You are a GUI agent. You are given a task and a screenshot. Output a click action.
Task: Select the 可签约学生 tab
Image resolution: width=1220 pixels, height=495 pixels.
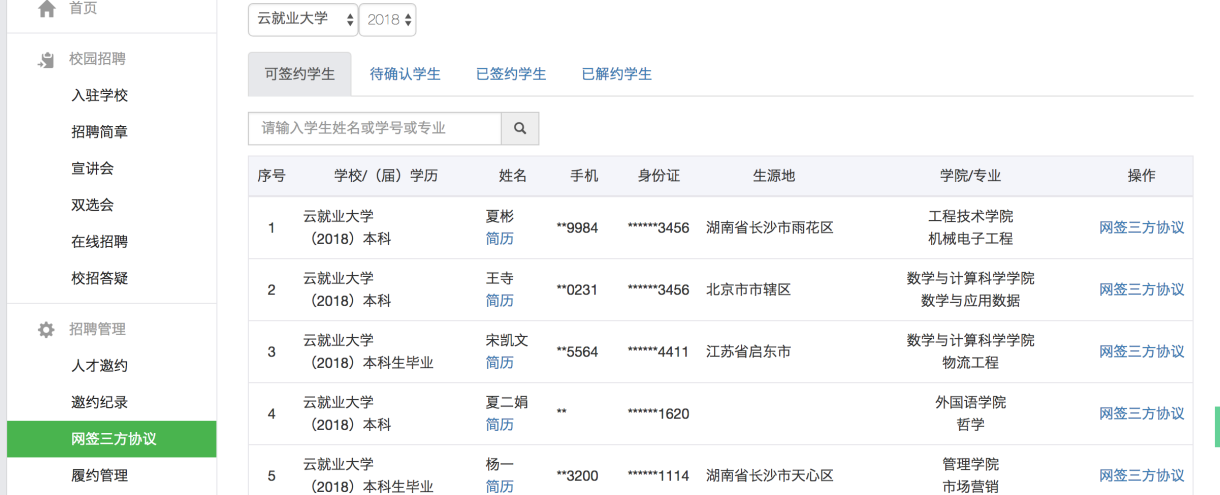point(299,74)
